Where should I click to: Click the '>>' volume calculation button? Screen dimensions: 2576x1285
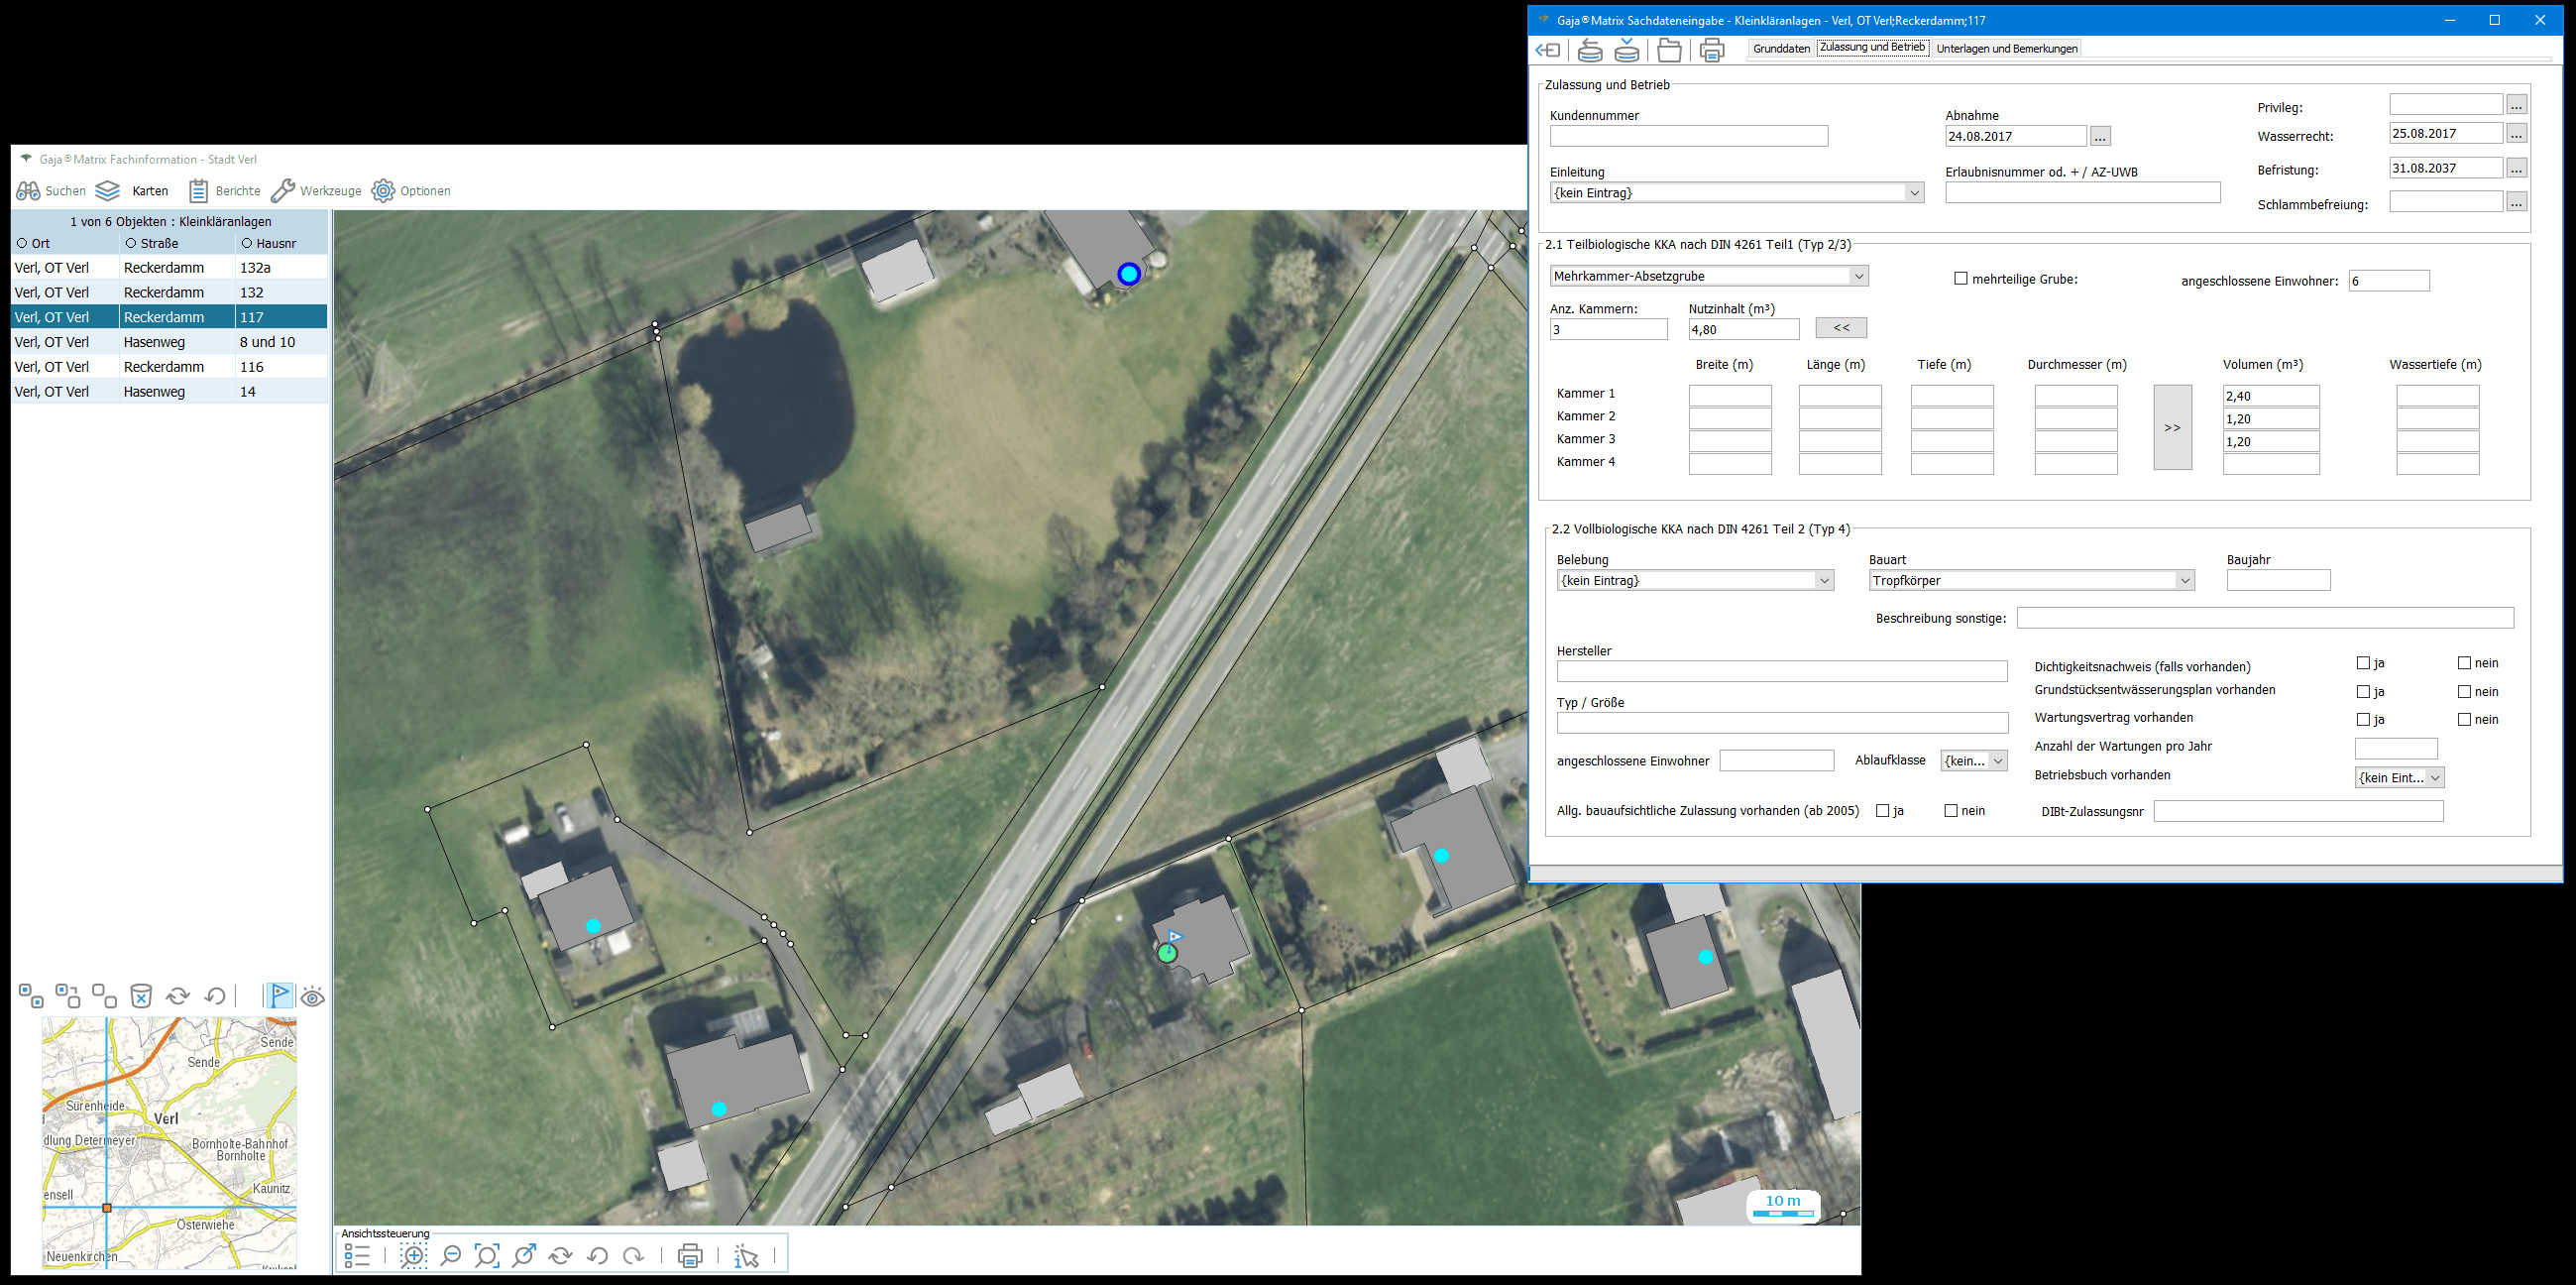2172,428
